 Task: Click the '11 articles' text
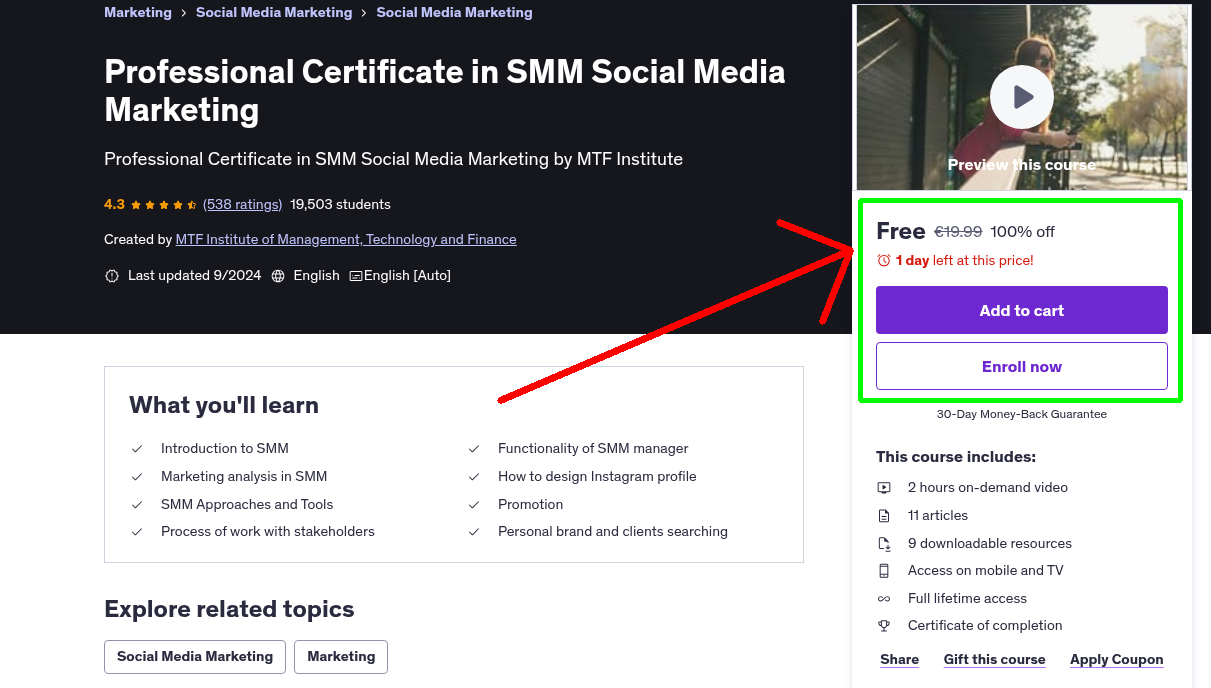(x=938, y=515)
